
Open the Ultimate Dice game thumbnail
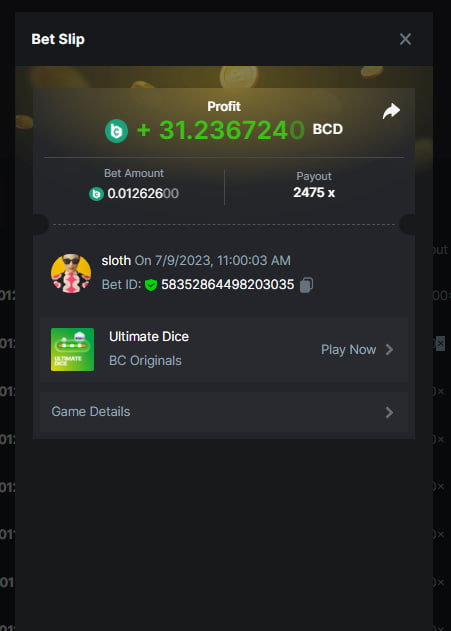[x=72, y=349]
